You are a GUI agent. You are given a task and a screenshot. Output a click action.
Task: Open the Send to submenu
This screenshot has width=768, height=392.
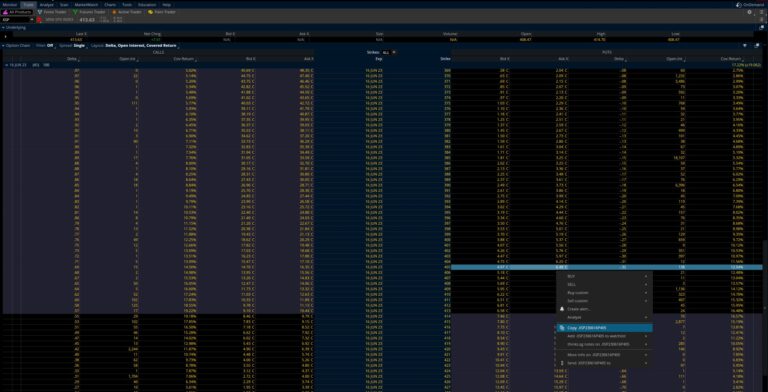point(604,363)
